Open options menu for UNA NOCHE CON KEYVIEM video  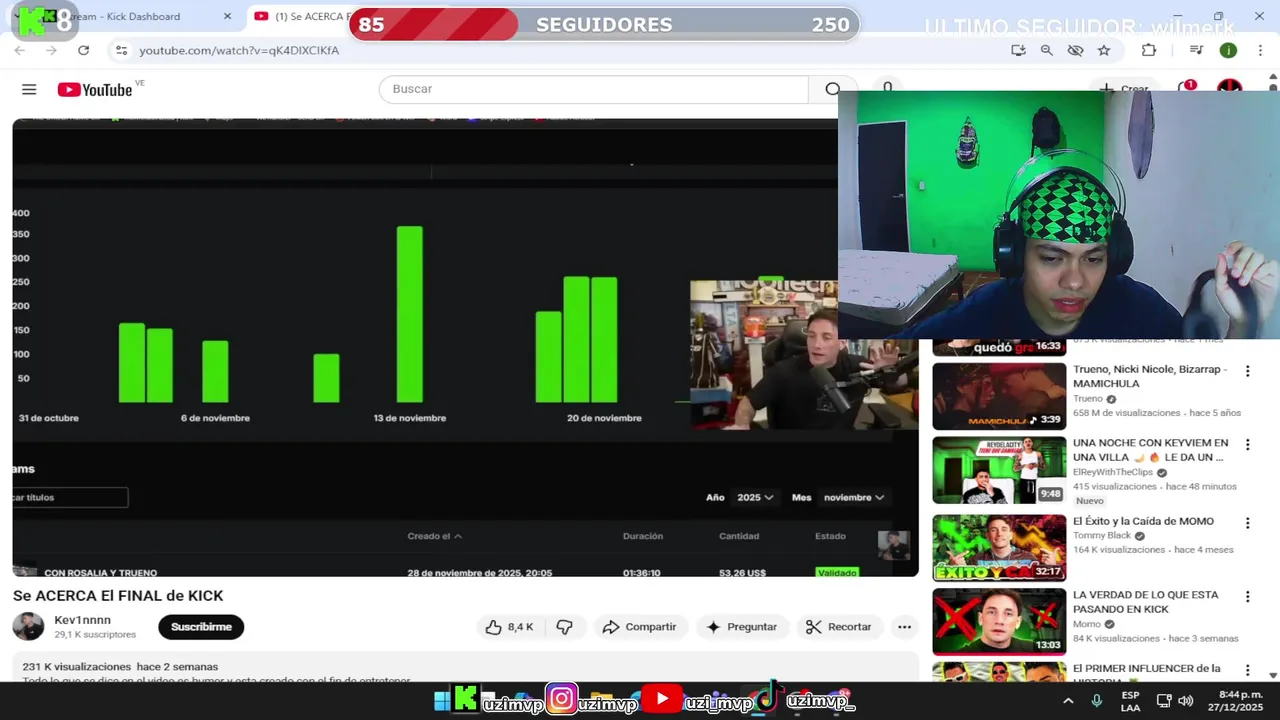pos(1247,445)
